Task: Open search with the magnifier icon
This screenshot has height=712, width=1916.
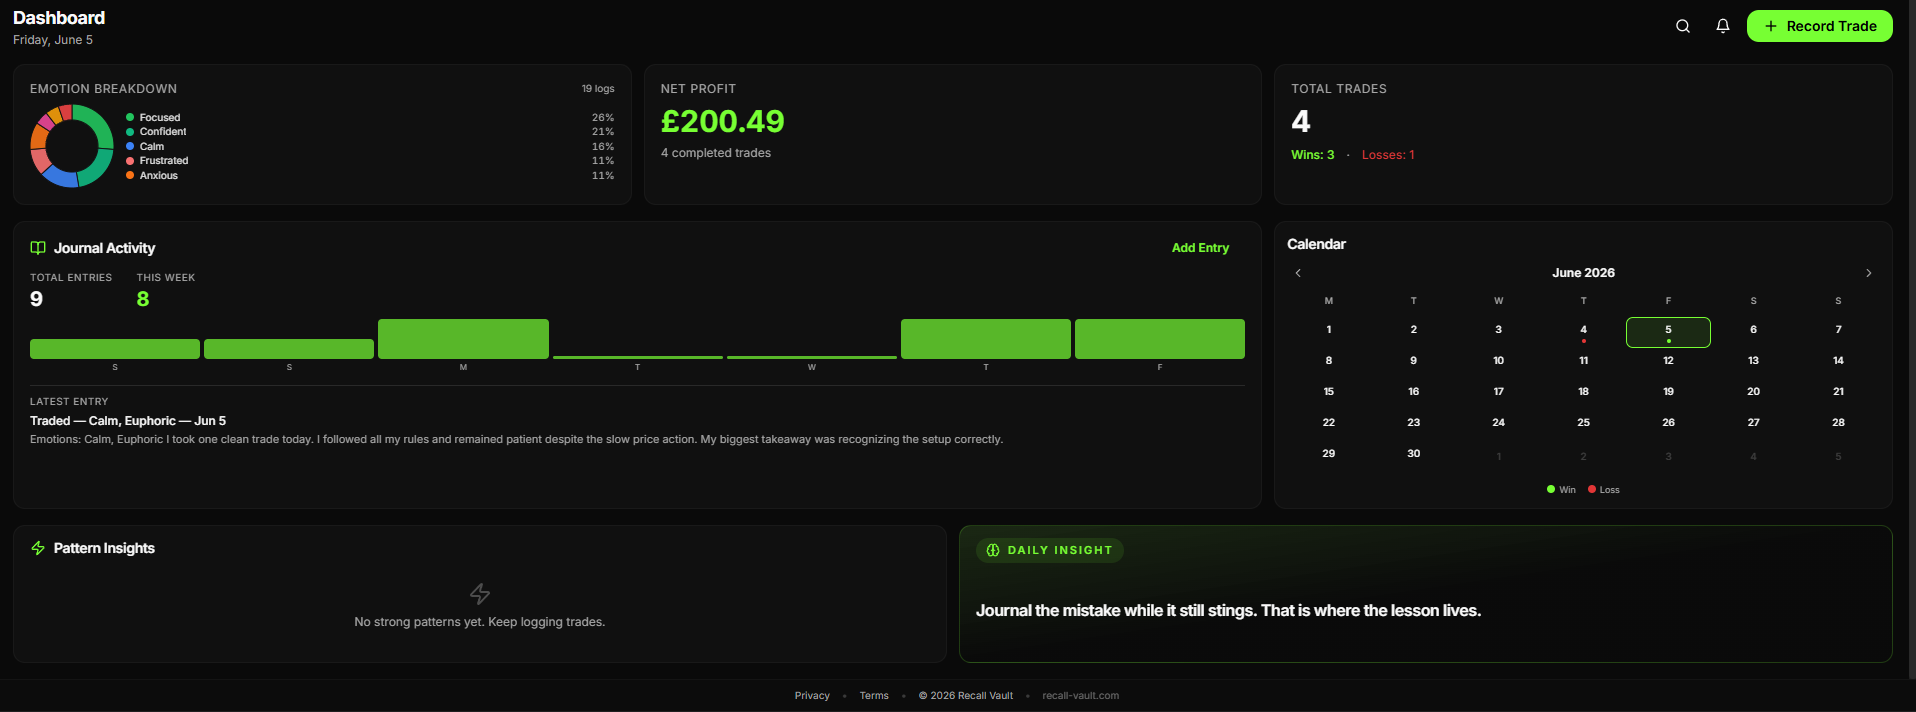Action: tap(1683, 26)
